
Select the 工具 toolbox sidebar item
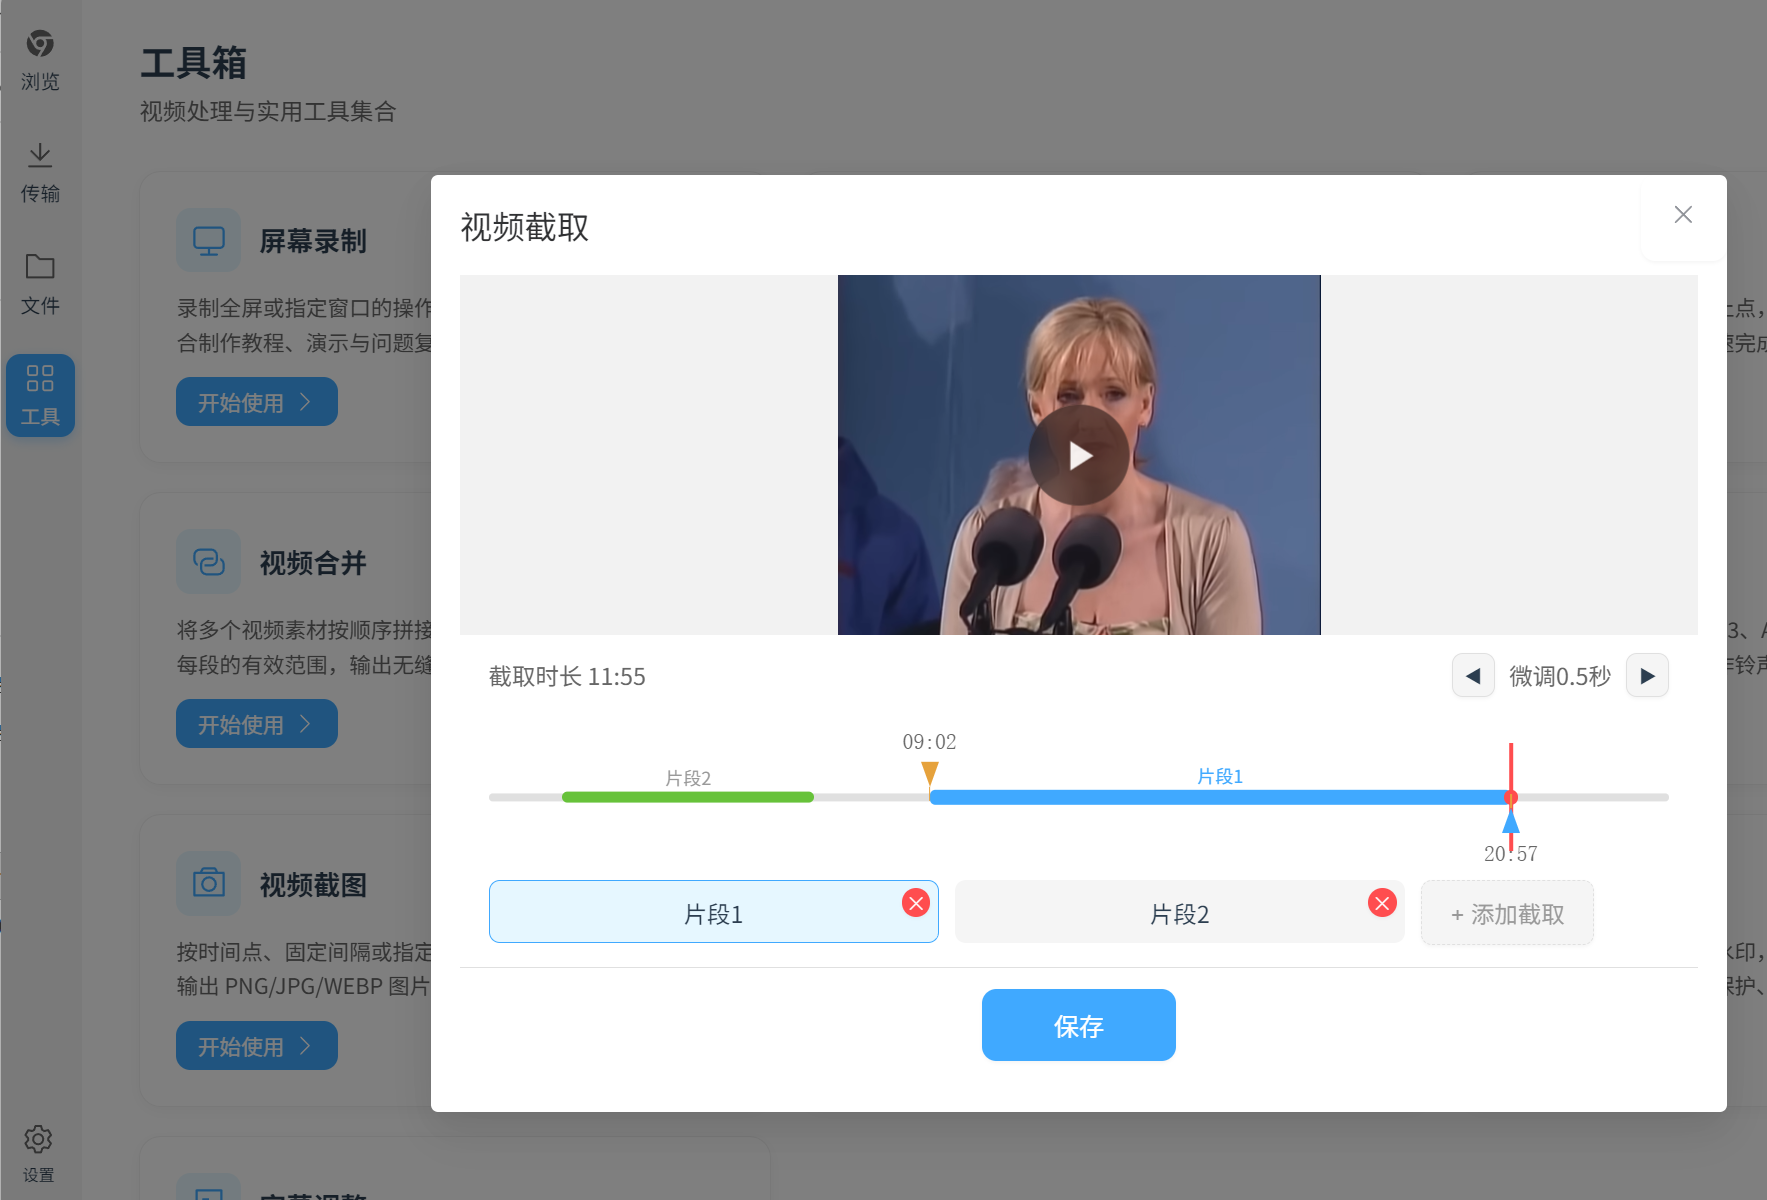coord(40,396)
